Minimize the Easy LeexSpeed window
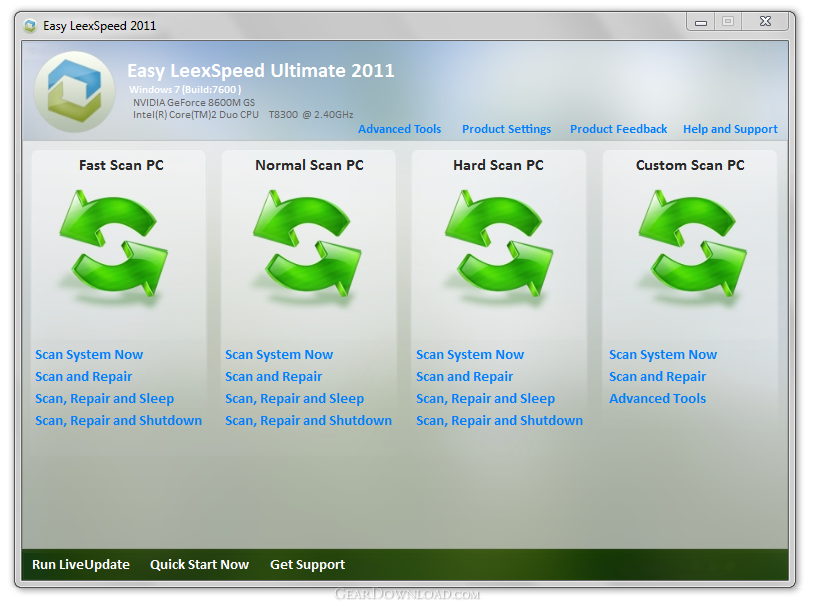The height and width of the screenshot is (602, 815). coord(701,22)
